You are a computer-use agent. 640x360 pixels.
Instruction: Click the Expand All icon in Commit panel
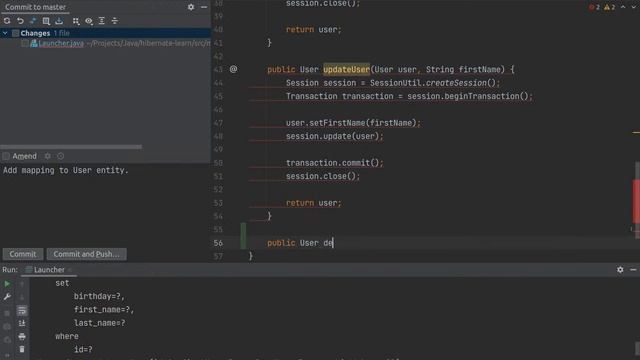tap(102, 20)
